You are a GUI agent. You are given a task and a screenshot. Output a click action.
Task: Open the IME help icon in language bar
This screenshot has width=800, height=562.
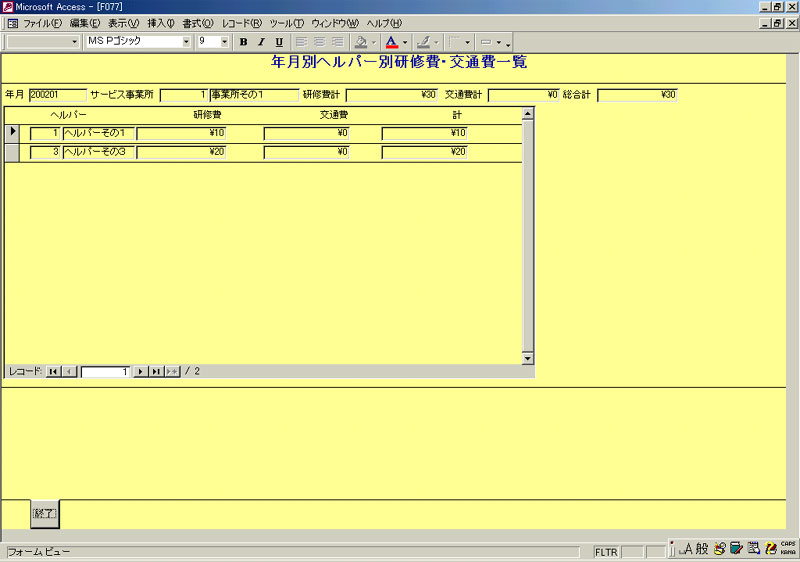pyautogui.click(x=770, y=548)
